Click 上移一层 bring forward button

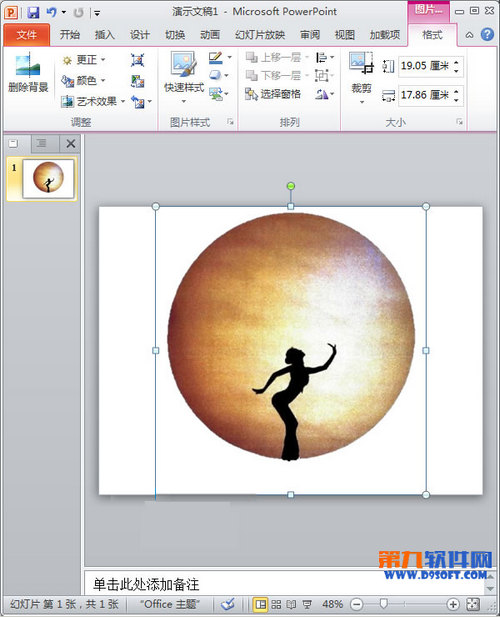[x=273, y=57]
